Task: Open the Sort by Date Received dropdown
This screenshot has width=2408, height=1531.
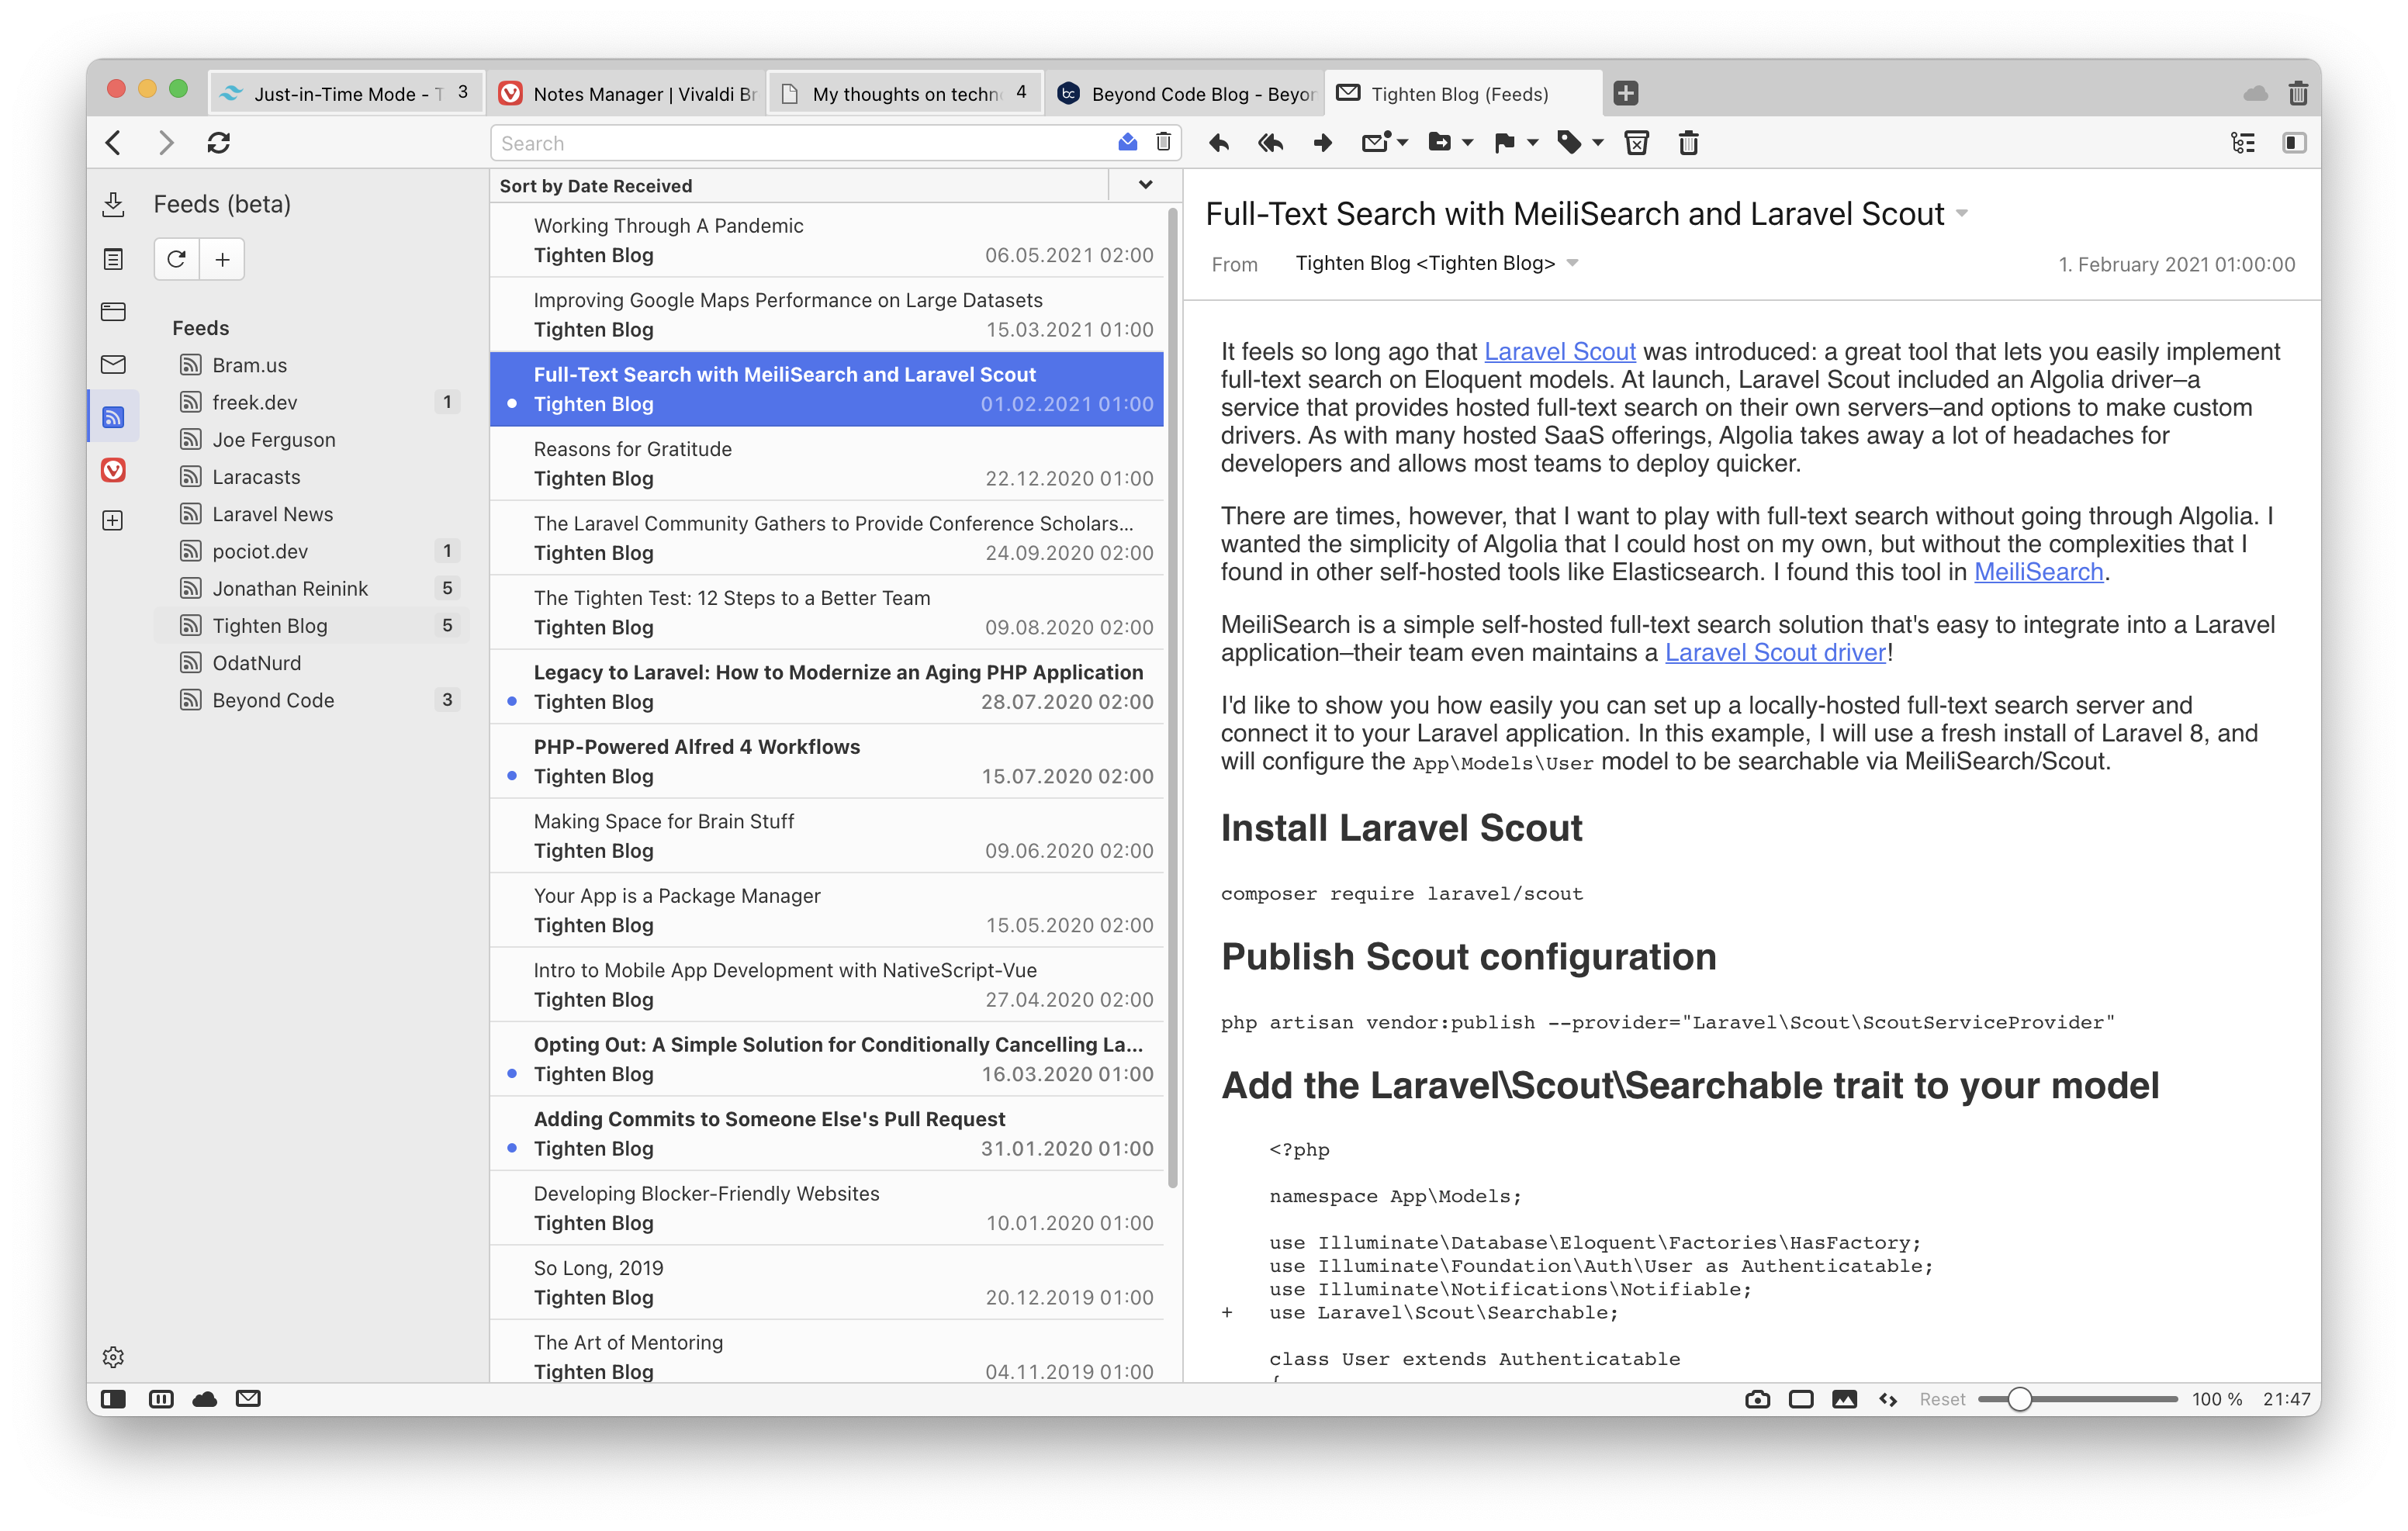Action: (1145, 185)
